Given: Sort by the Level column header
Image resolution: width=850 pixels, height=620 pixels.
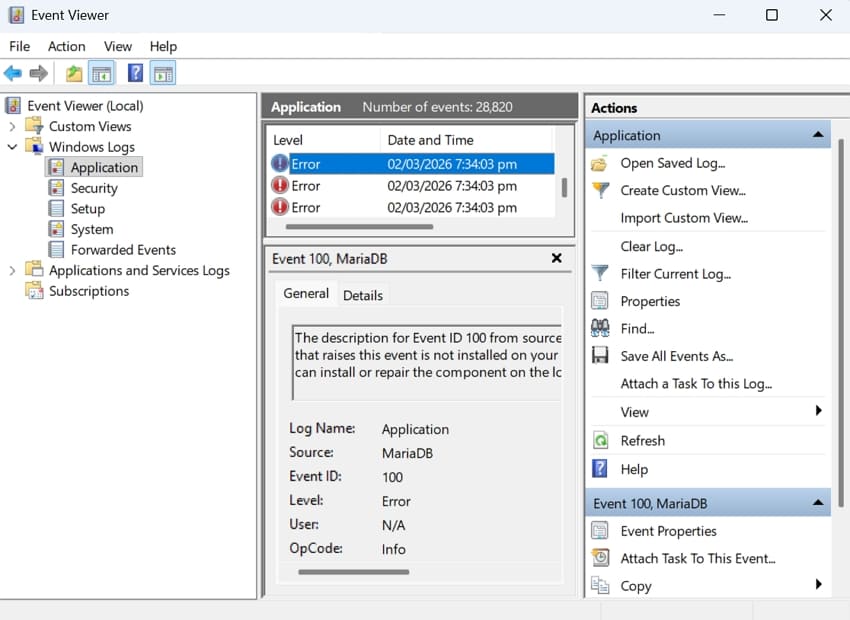Looking at the screenshot, I should 324,140.
